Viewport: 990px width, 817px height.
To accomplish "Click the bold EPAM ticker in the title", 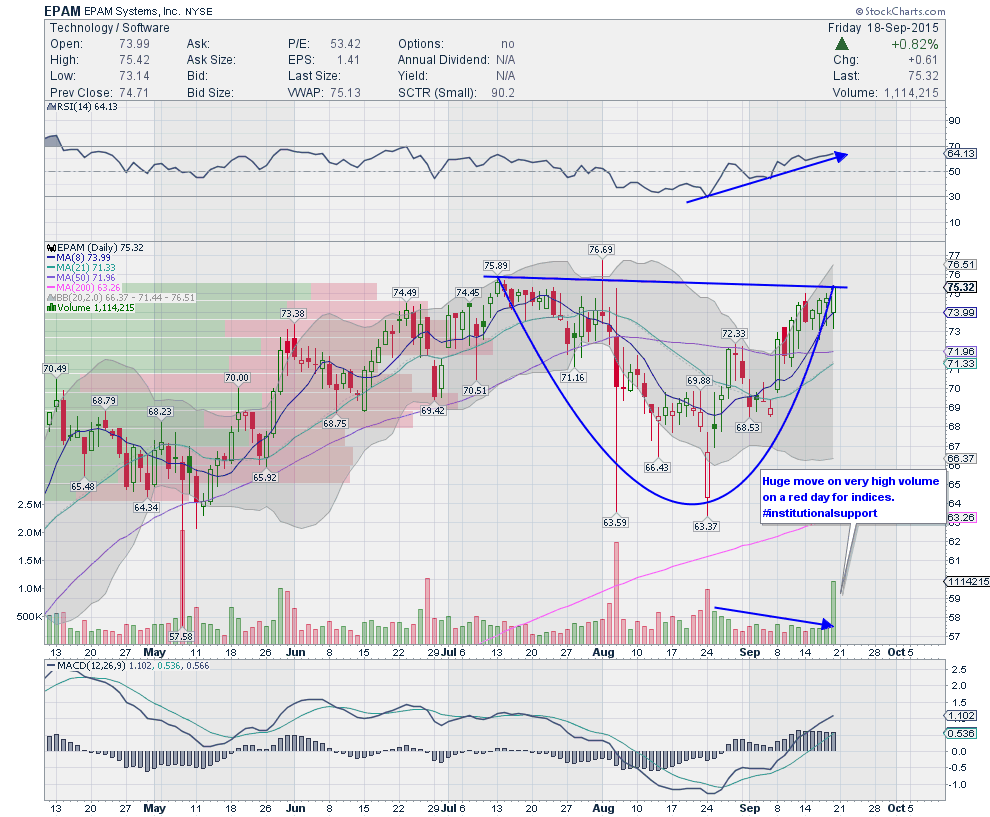I will [x=63, y=11].
